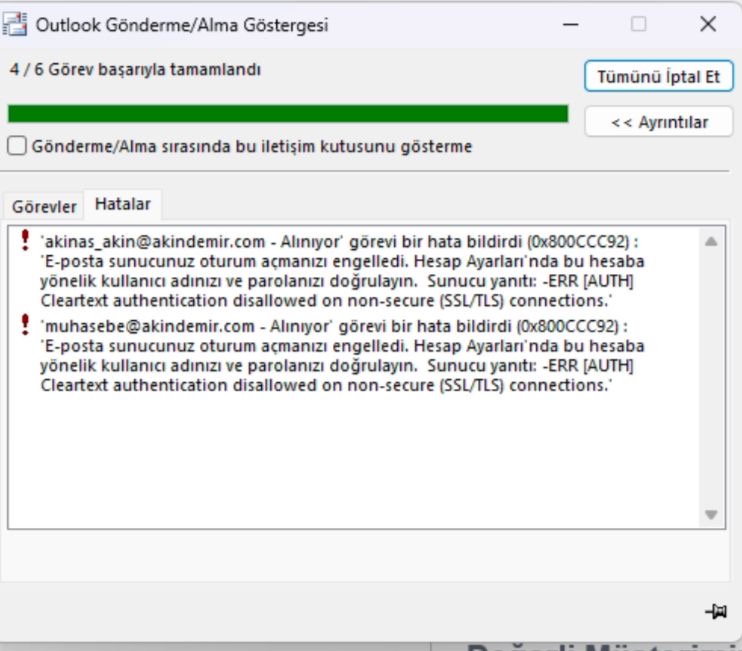Click the red error icon for akinas_akin@akindemir.com
Screen dimensions: 742x651
[x=25, y=240]
